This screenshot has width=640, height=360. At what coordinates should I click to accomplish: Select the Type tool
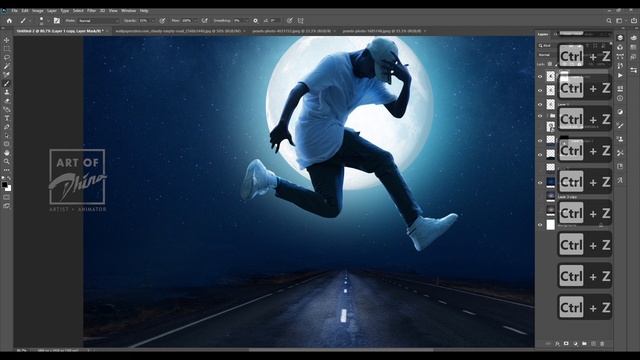tap(7, 118)
